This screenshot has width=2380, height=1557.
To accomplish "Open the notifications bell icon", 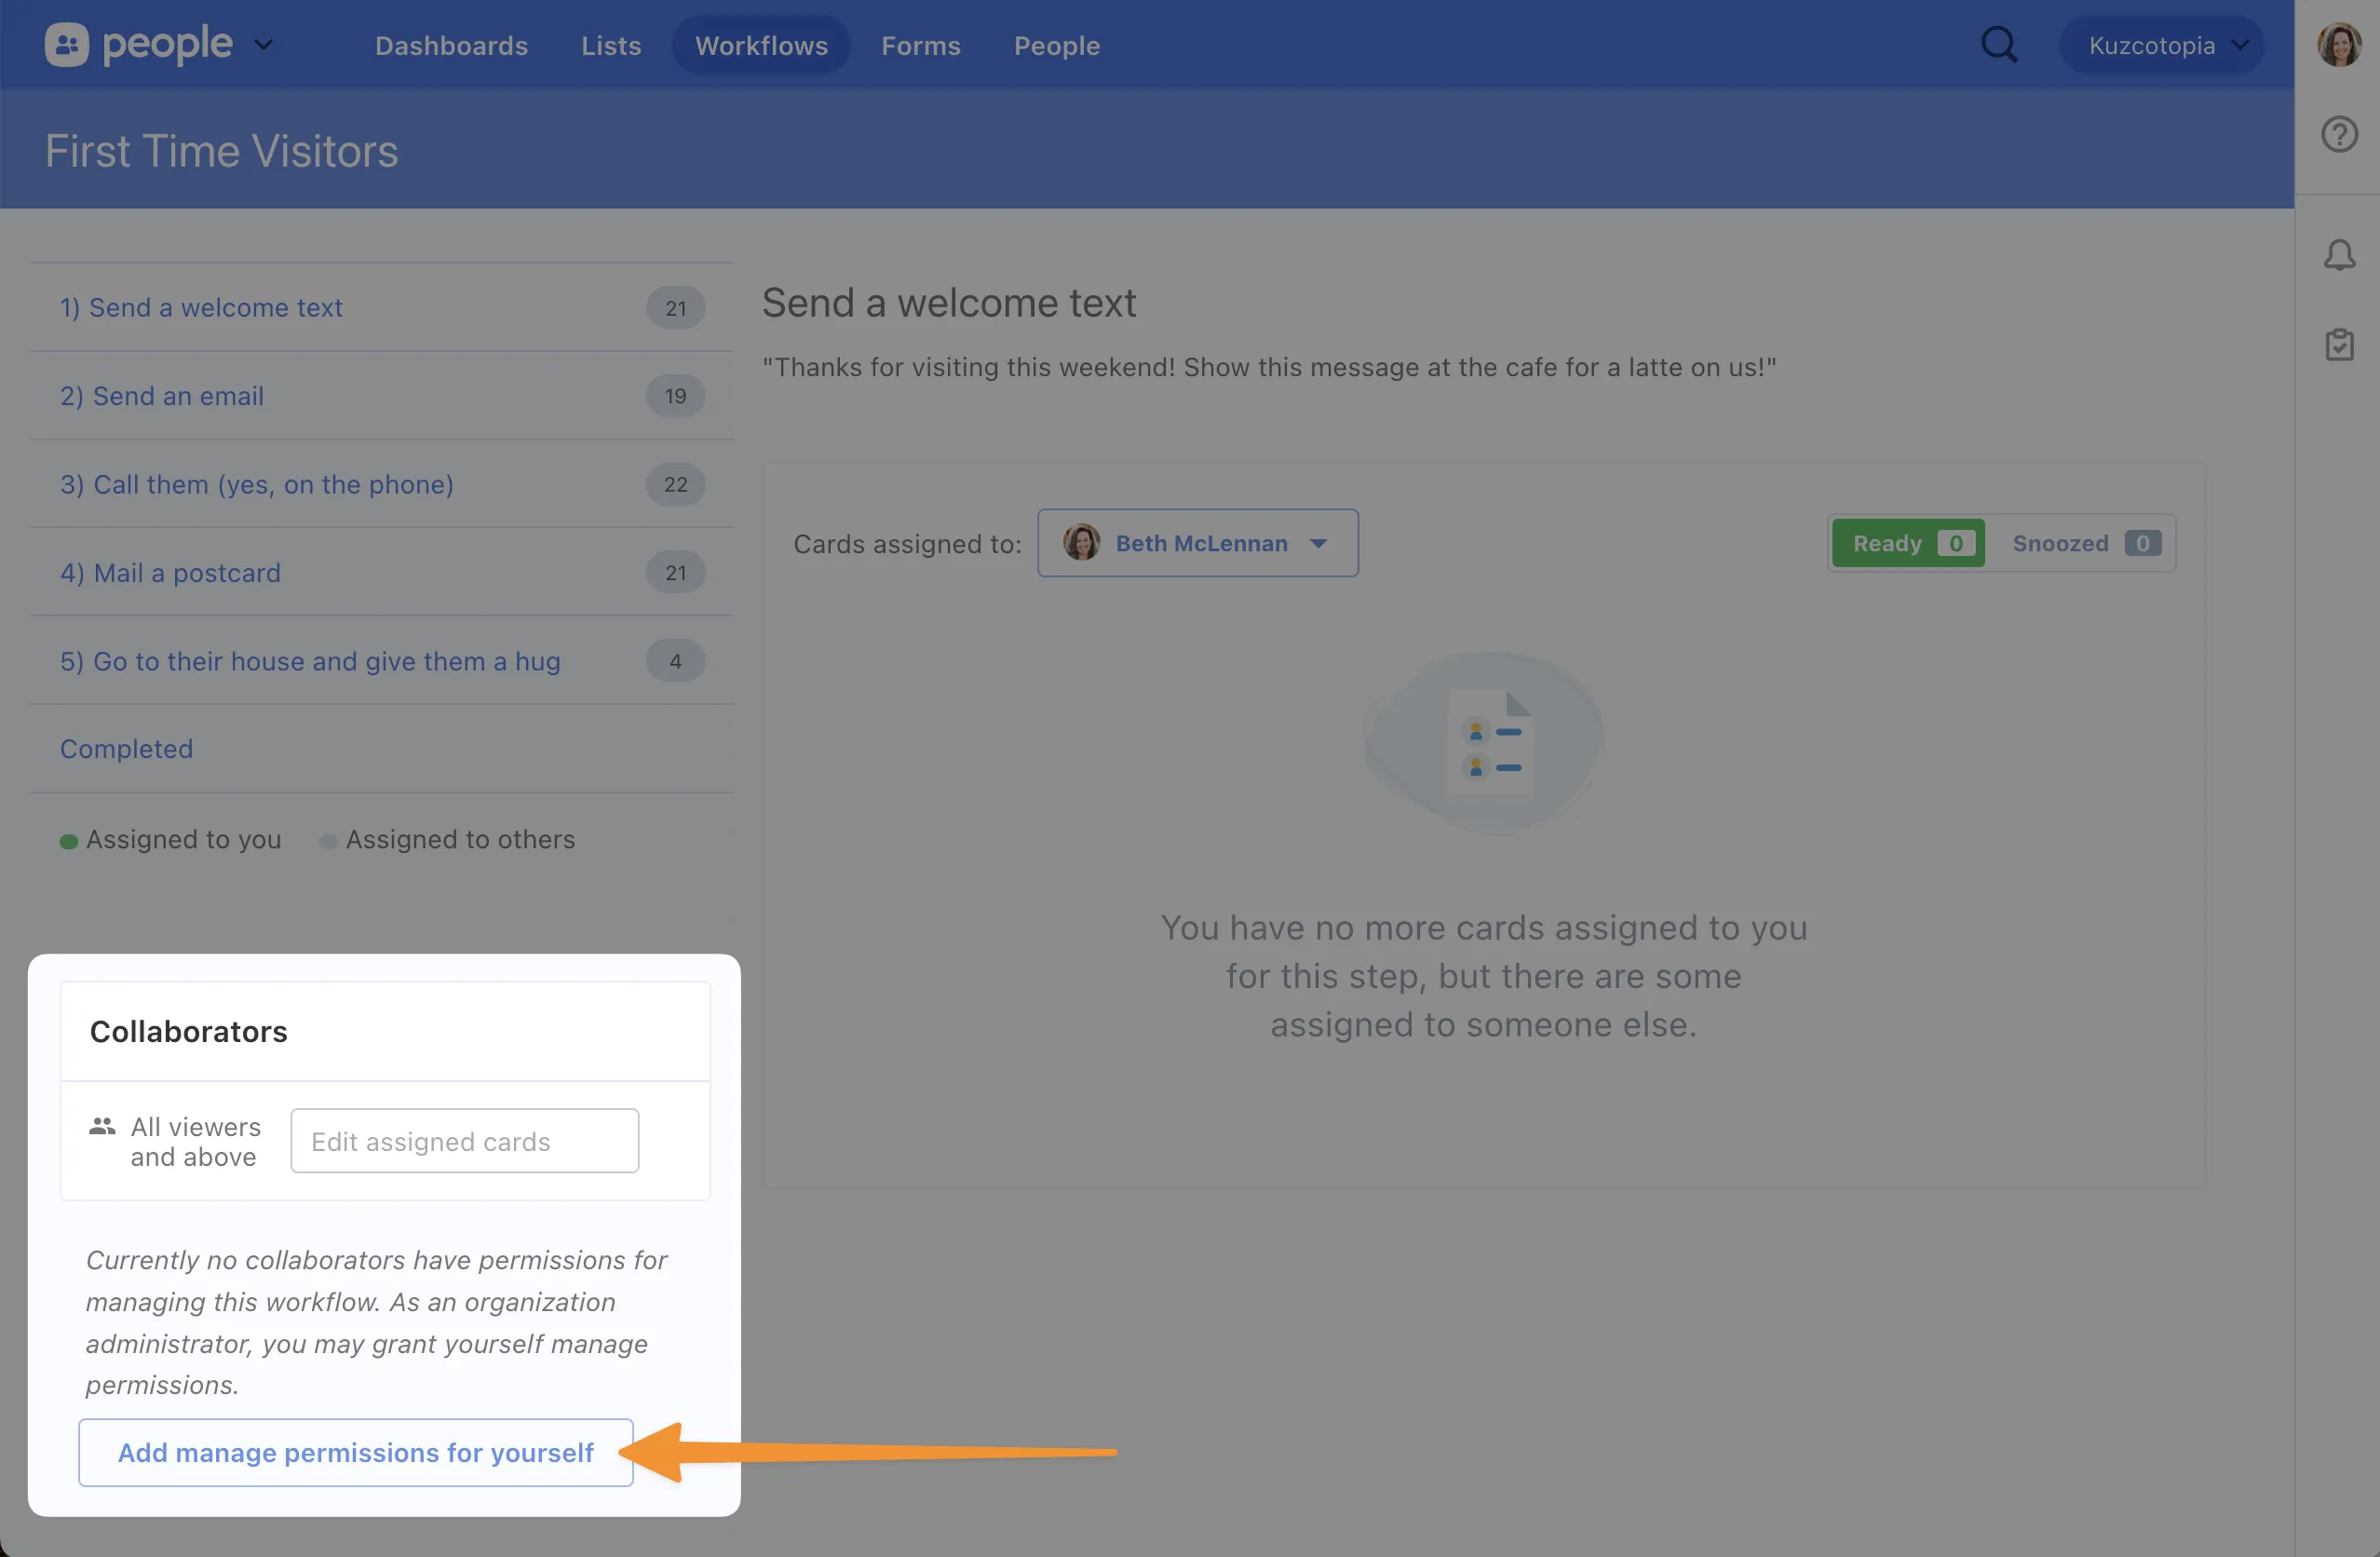I will click(2339, 255).
